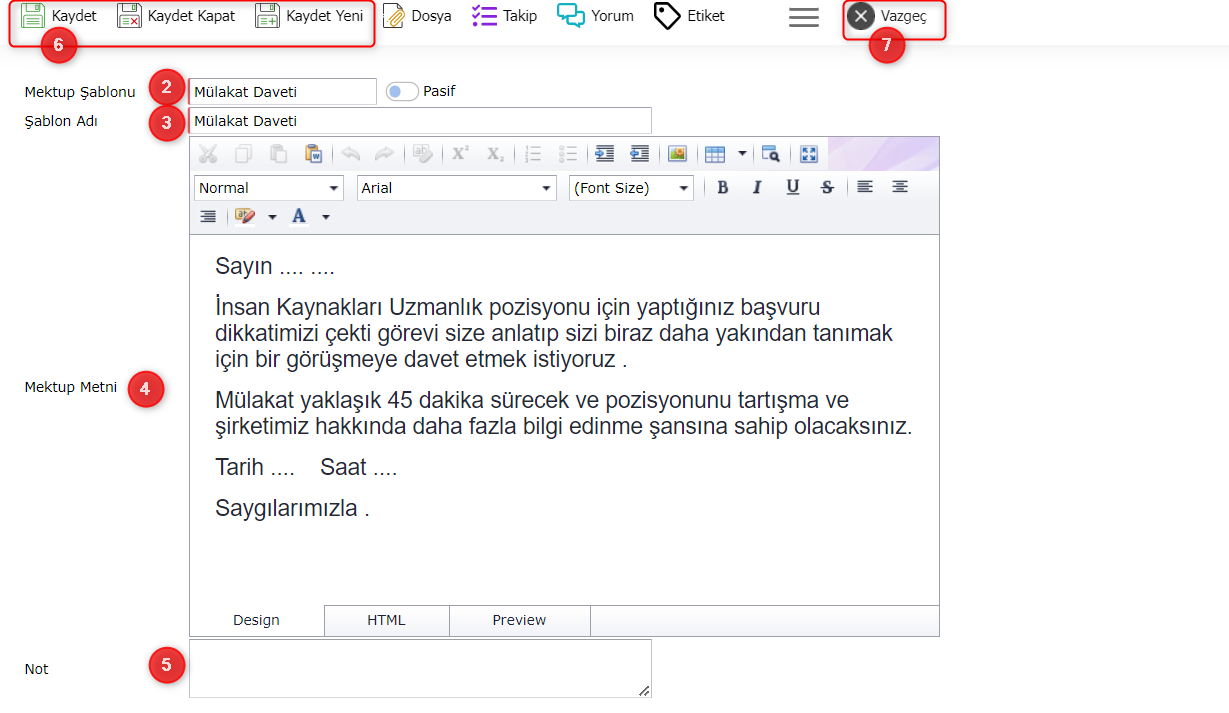The width and height of the screenshot is (1229, 713).
Task: Apply superscript formatting
Action: pos(460,154)
